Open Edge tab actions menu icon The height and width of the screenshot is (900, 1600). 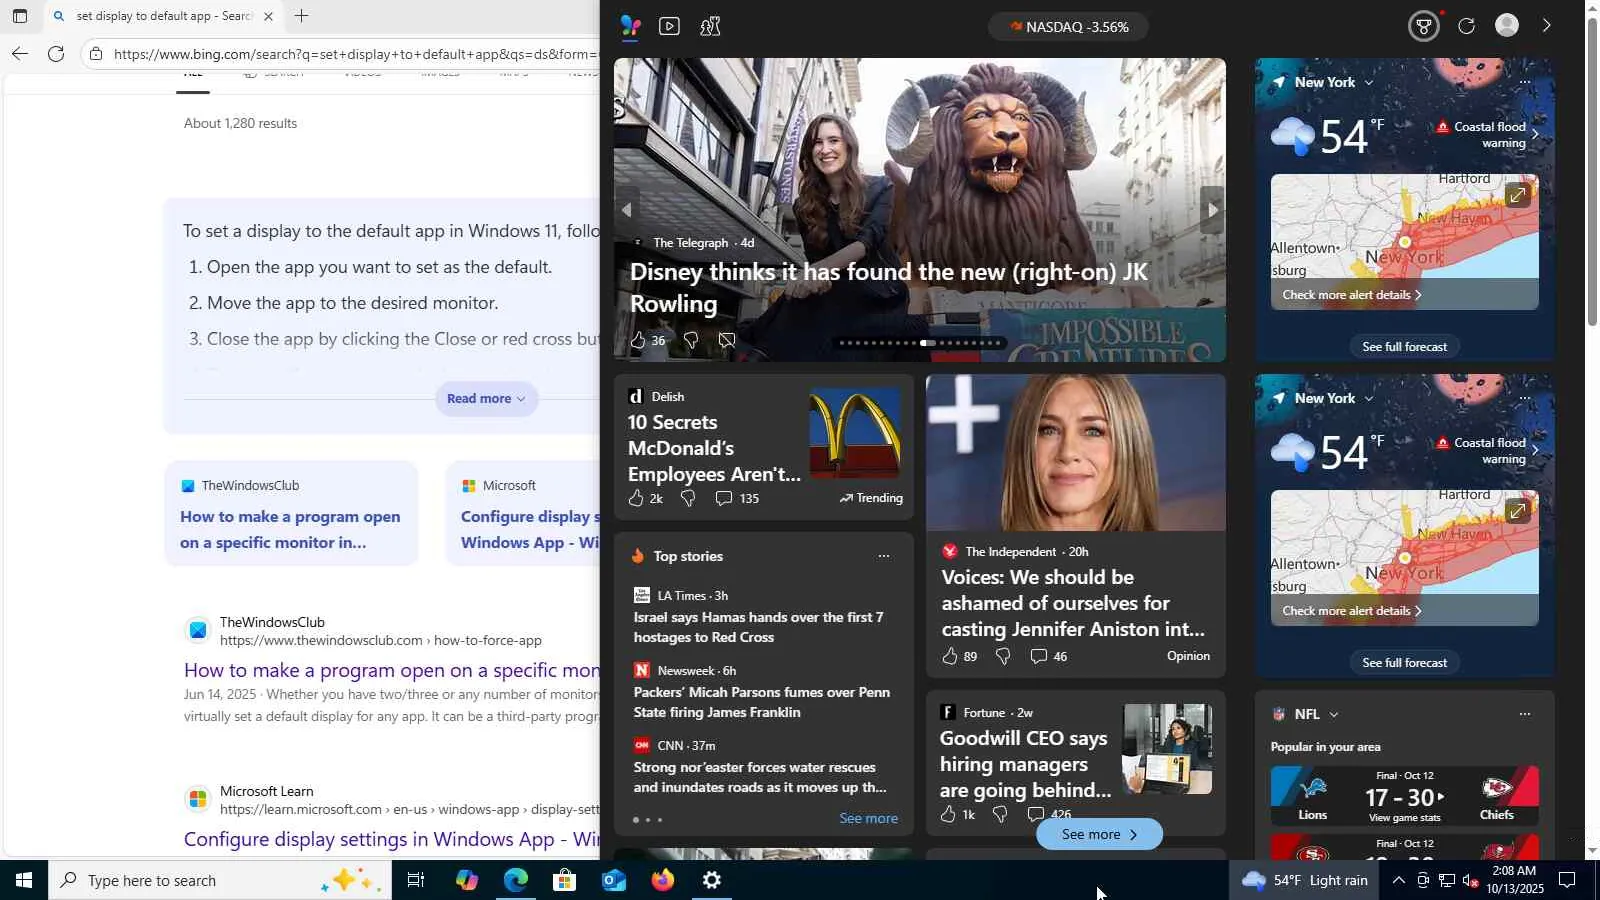click(19, 16)
